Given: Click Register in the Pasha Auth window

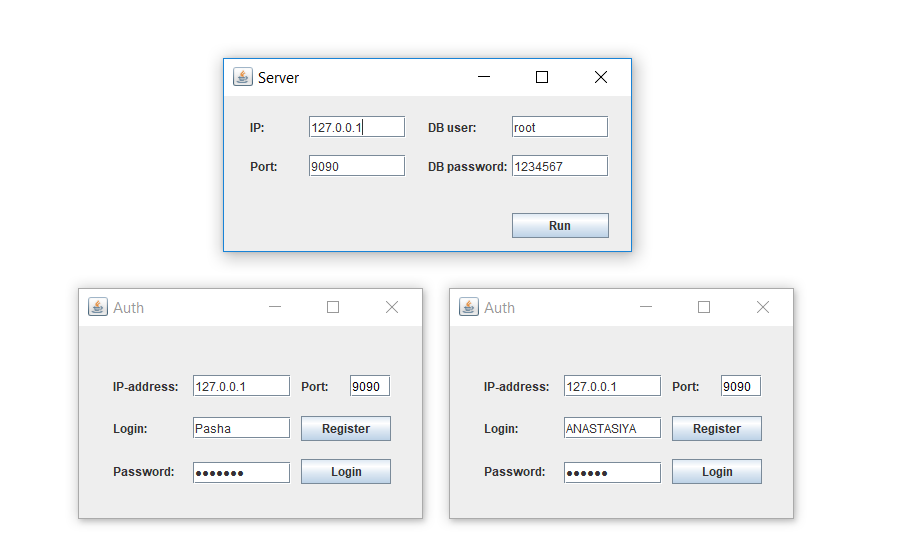Looking at the screenshot, I should tap(346, 429).
